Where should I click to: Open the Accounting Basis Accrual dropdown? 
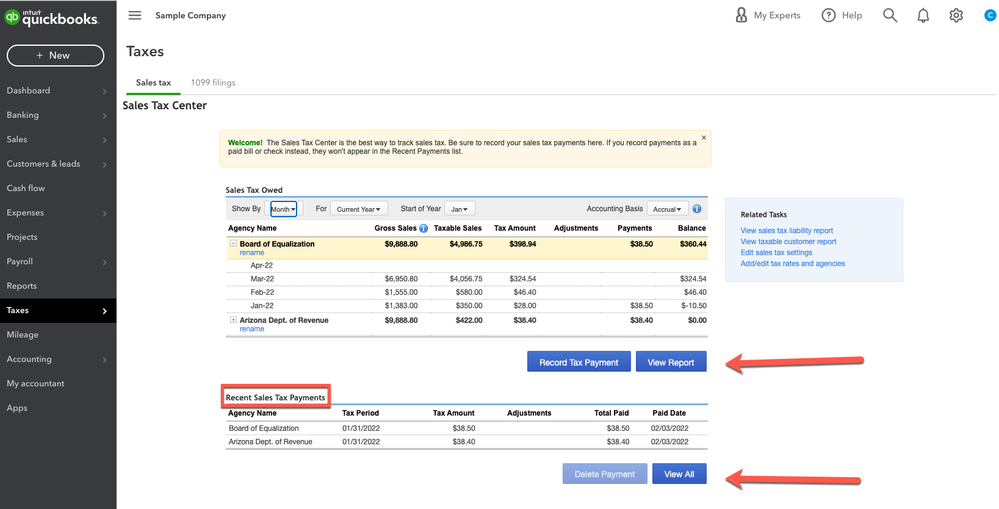(x=667, y=209)
